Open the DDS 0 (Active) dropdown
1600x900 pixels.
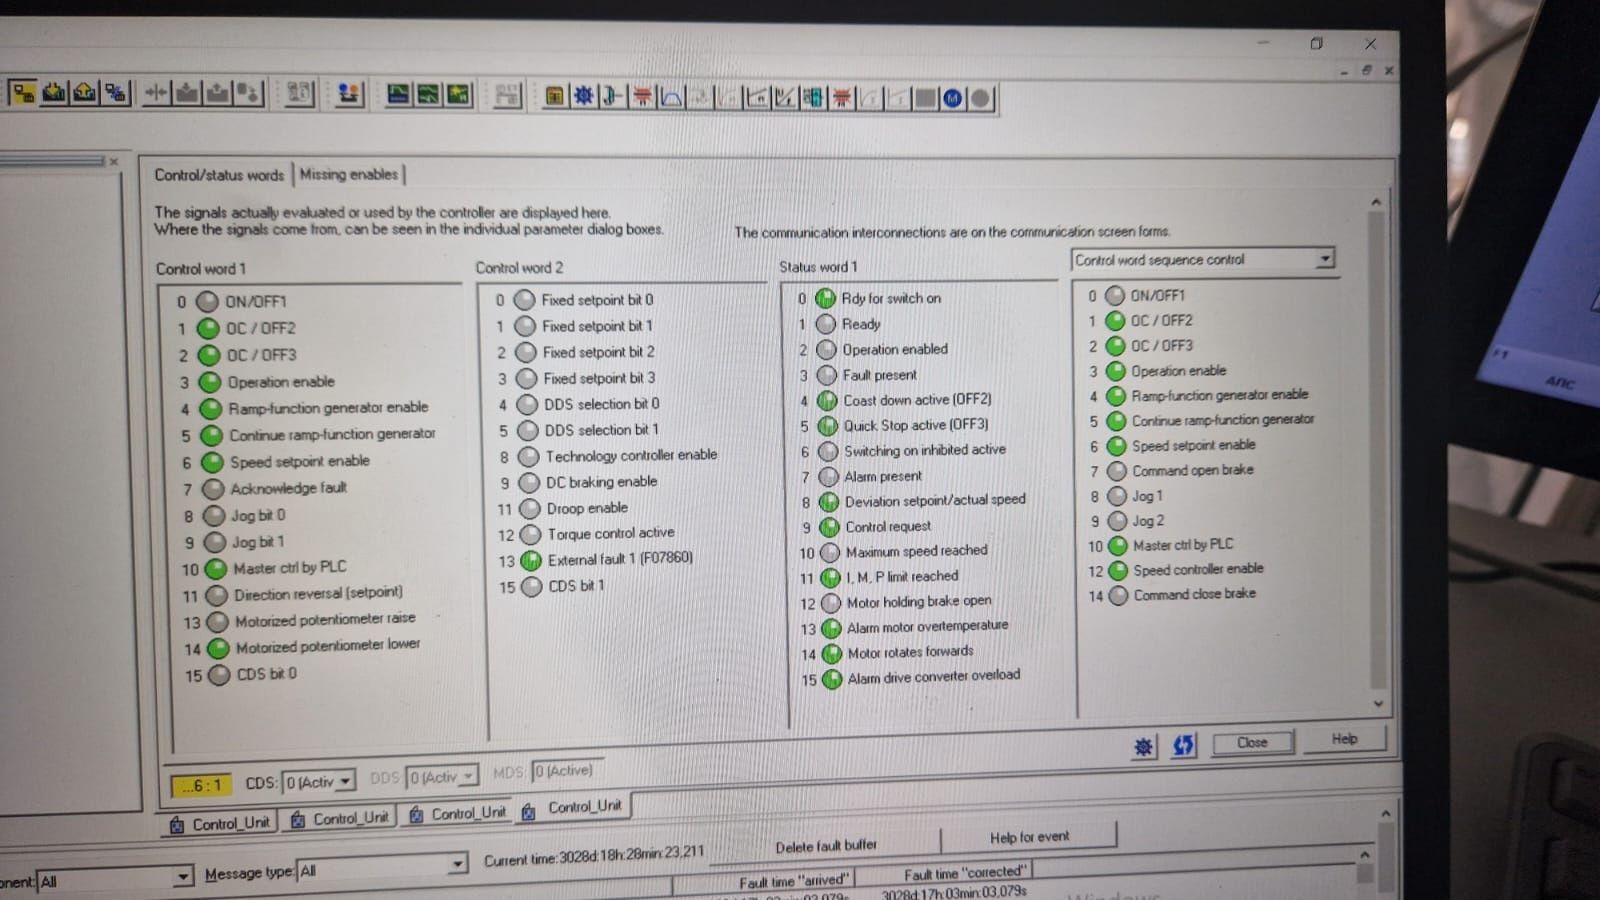[469, 776]
